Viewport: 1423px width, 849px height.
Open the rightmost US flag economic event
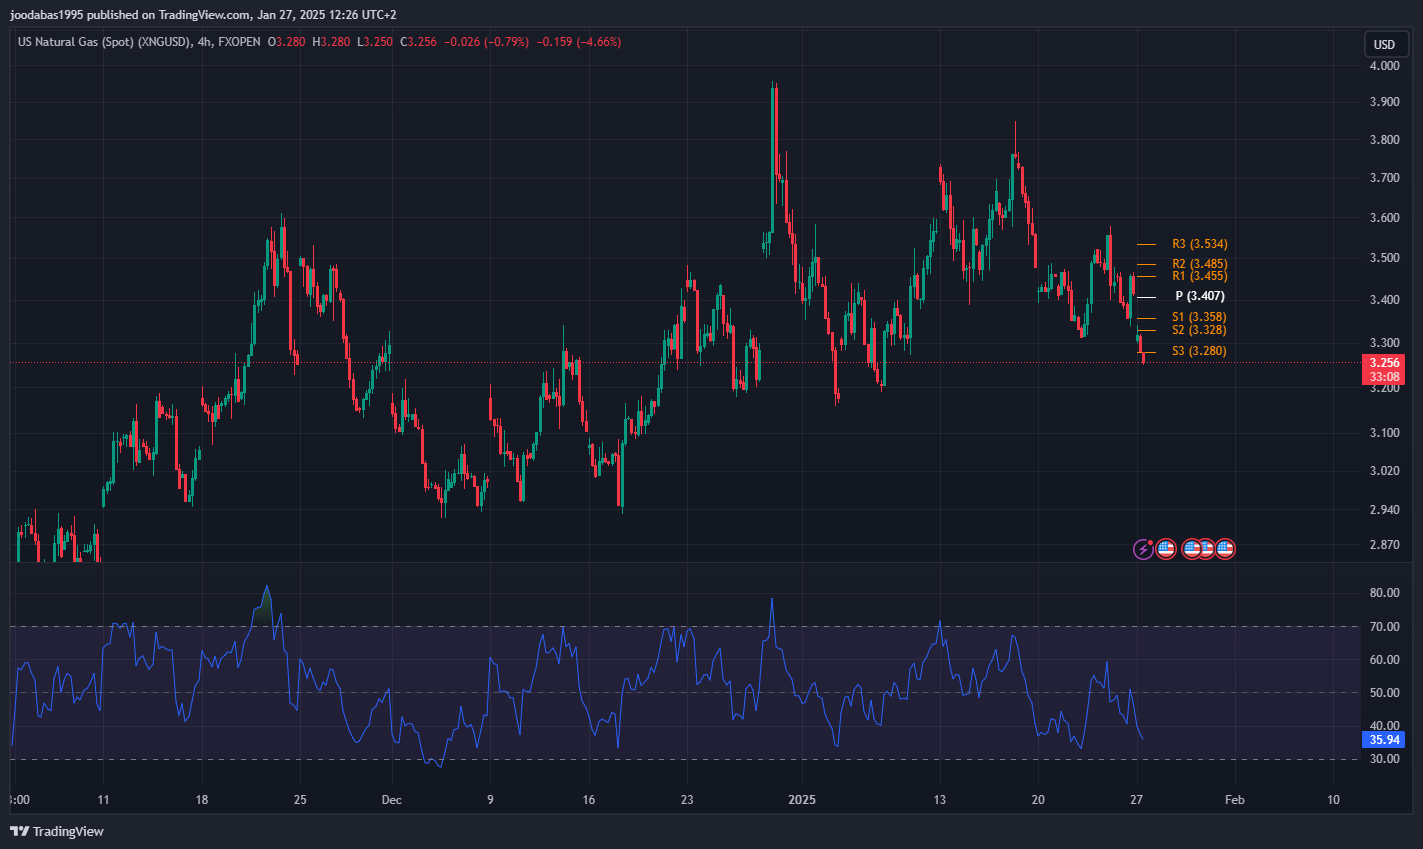(x=1226, y=548)
